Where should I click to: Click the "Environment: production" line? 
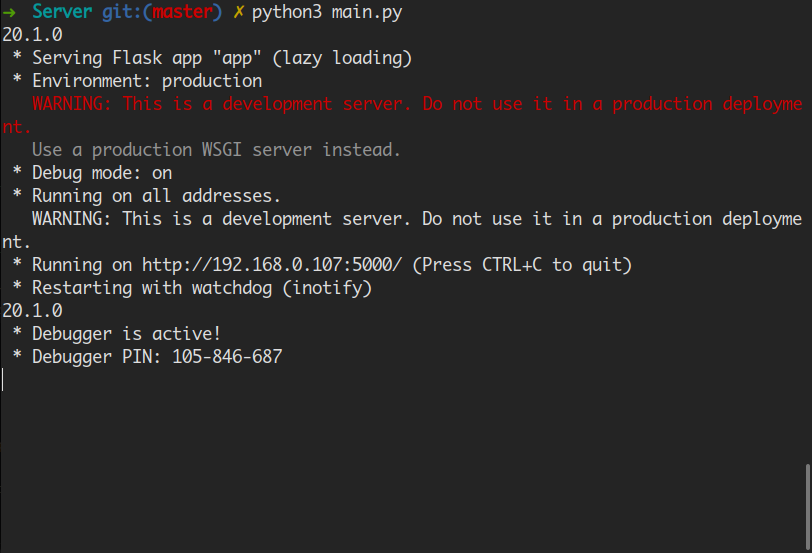point(147,81)
